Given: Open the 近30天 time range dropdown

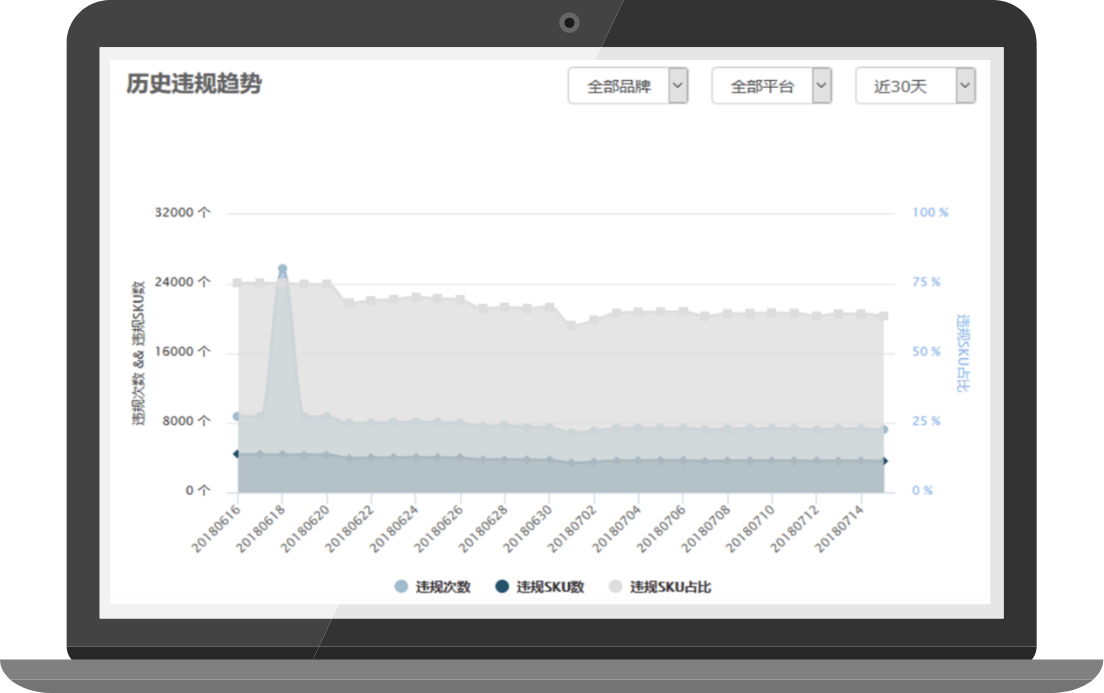Looking at the screenshot, I should click(915, 86).
